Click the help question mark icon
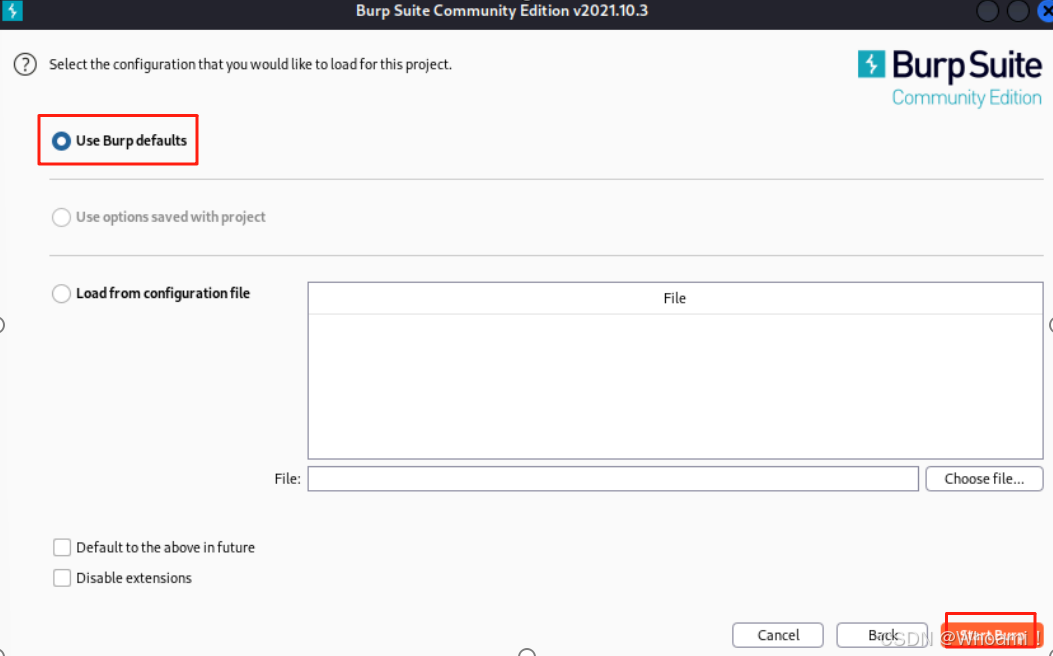Viewport: 1053px width, 656px height. tap(25, 64)
